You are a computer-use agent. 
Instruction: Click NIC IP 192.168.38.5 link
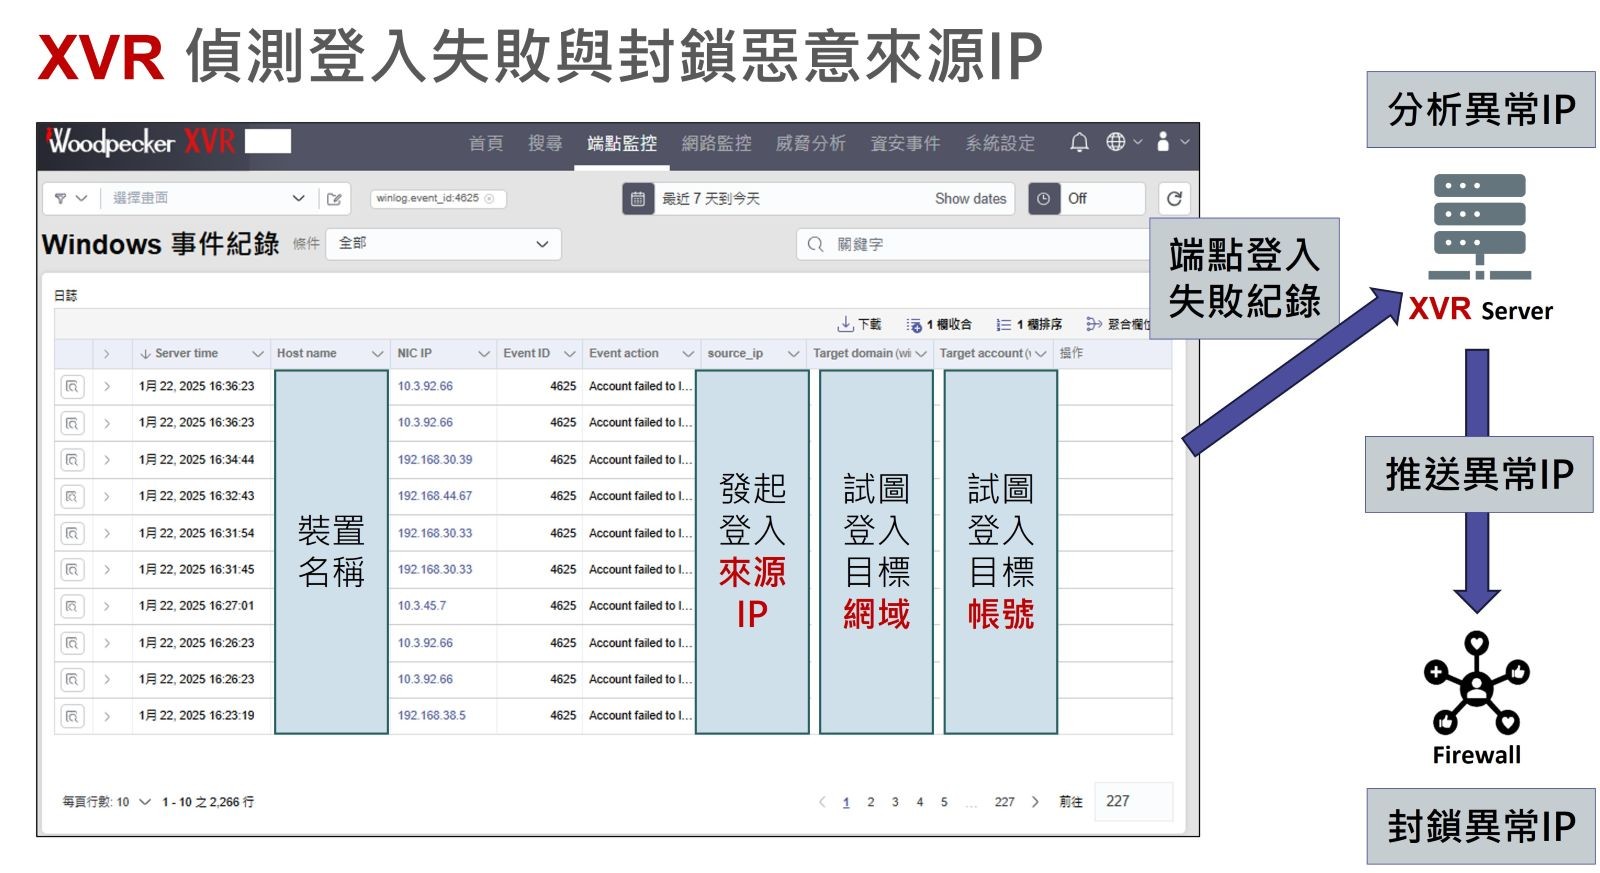[432, 716]
